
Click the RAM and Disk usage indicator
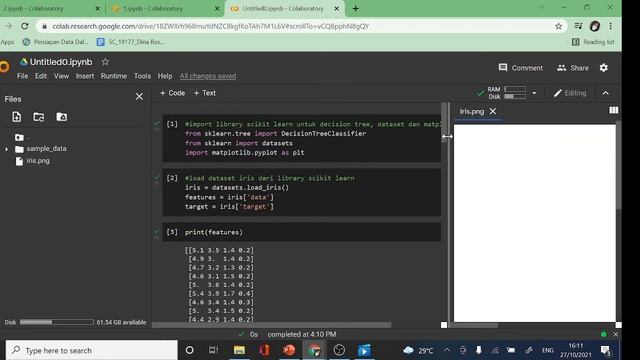[x=506, y=93]
